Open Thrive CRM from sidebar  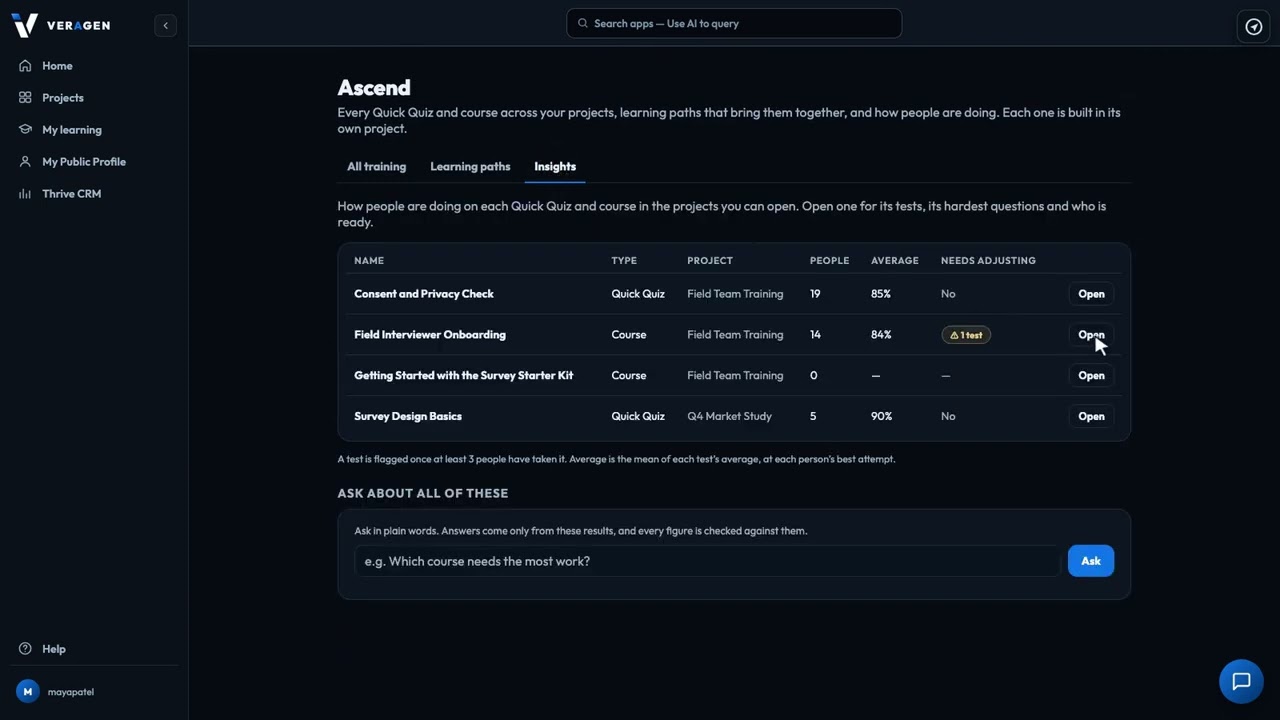[71, 194]
